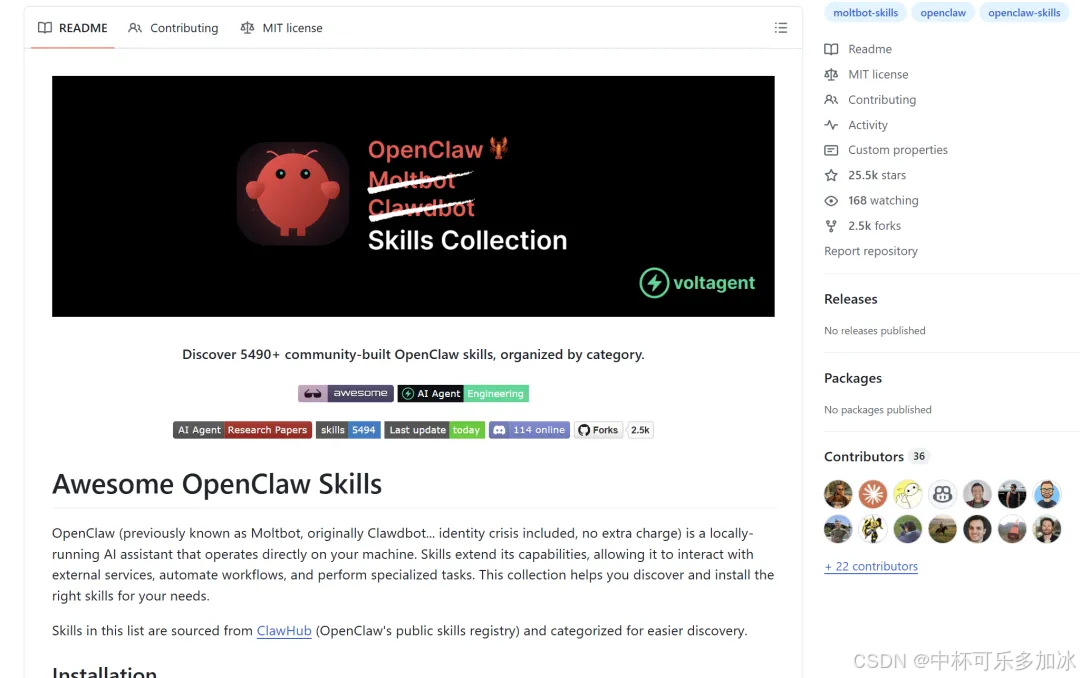This screenshot has width=1080, height=678.
Task: Show all contributors via + 22 contributors
Action: click(871, 566)
